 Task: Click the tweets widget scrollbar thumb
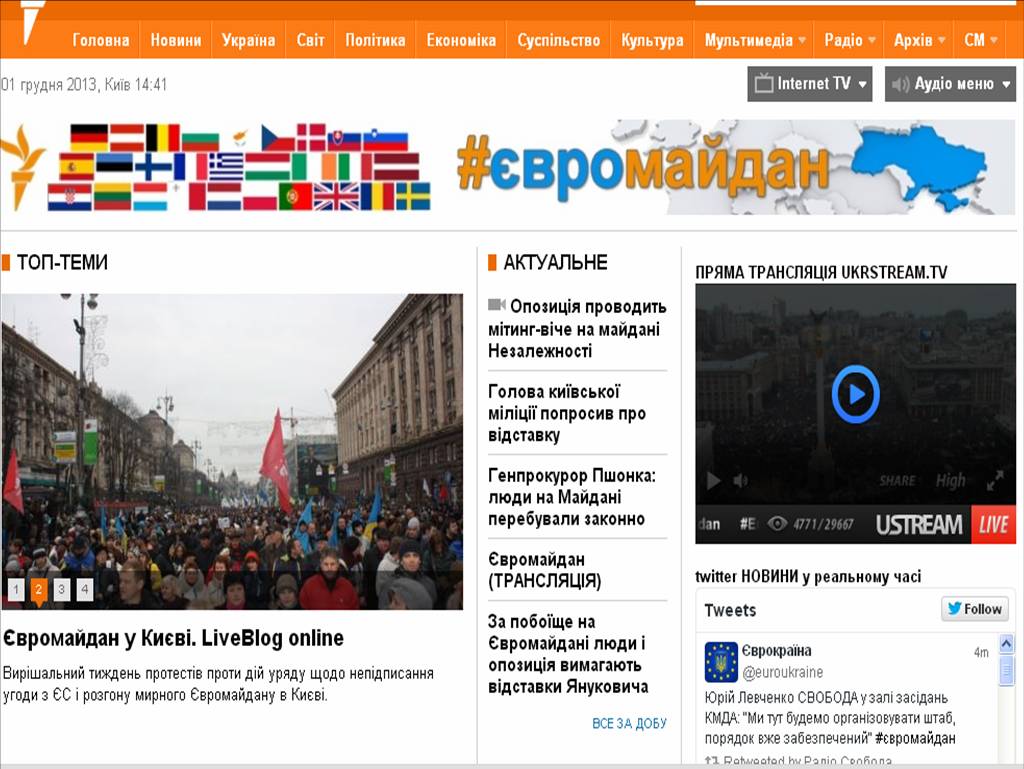[1006, 668]
